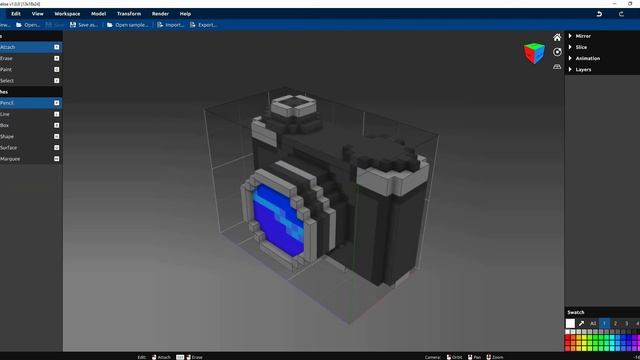Pick the first white swatch in the grayscale row
640x360 pixels.
tap(567, 332)
